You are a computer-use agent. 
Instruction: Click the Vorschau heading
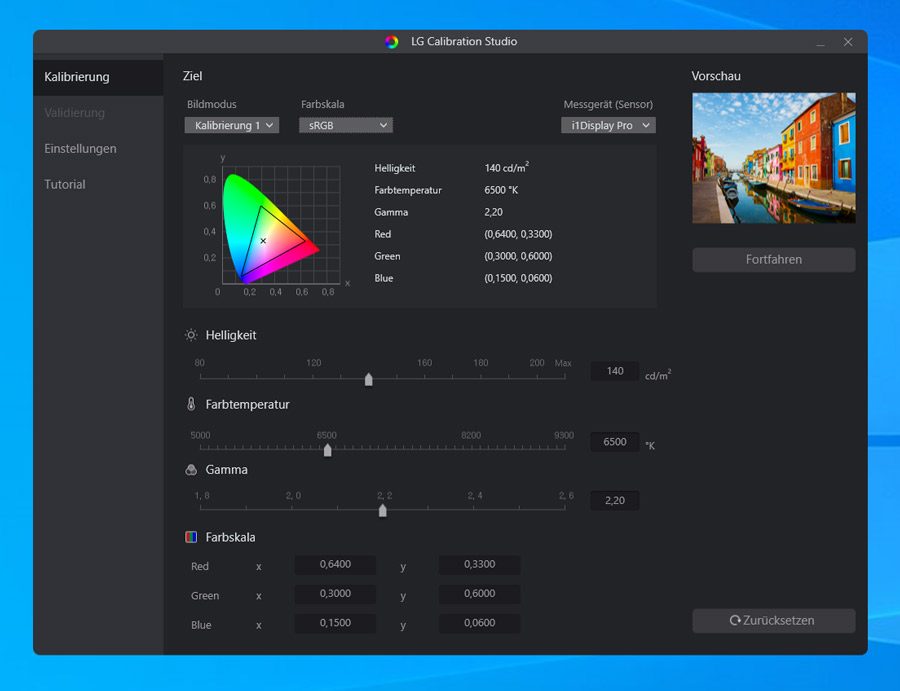click(716, 76)
